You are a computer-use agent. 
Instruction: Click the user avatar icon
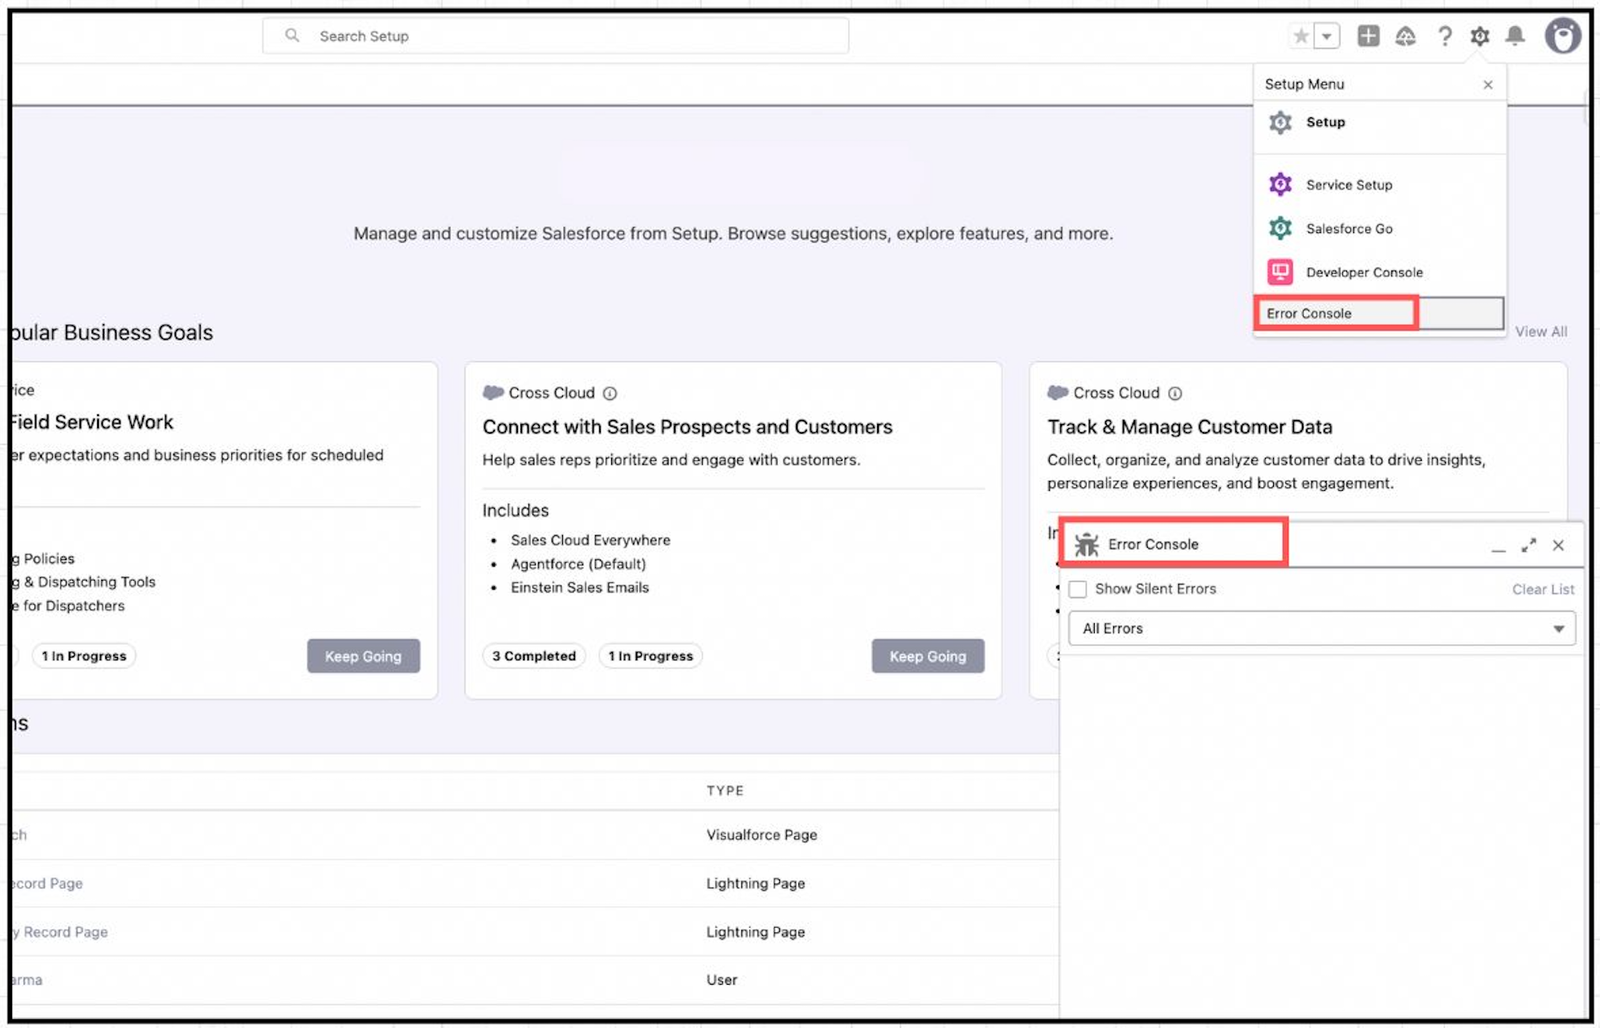(1563, 36)
